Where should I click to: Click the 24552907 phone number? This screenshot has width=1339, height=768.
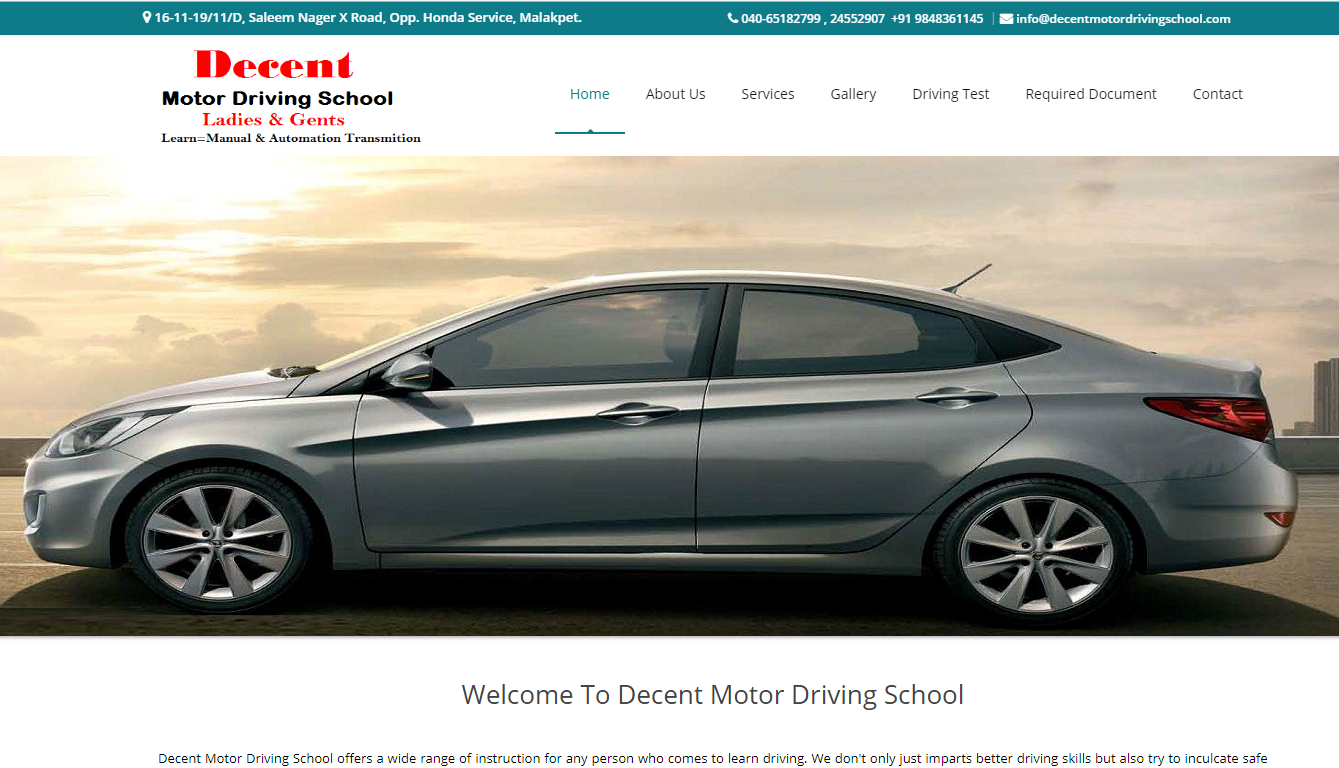click(x=857, y=19)
